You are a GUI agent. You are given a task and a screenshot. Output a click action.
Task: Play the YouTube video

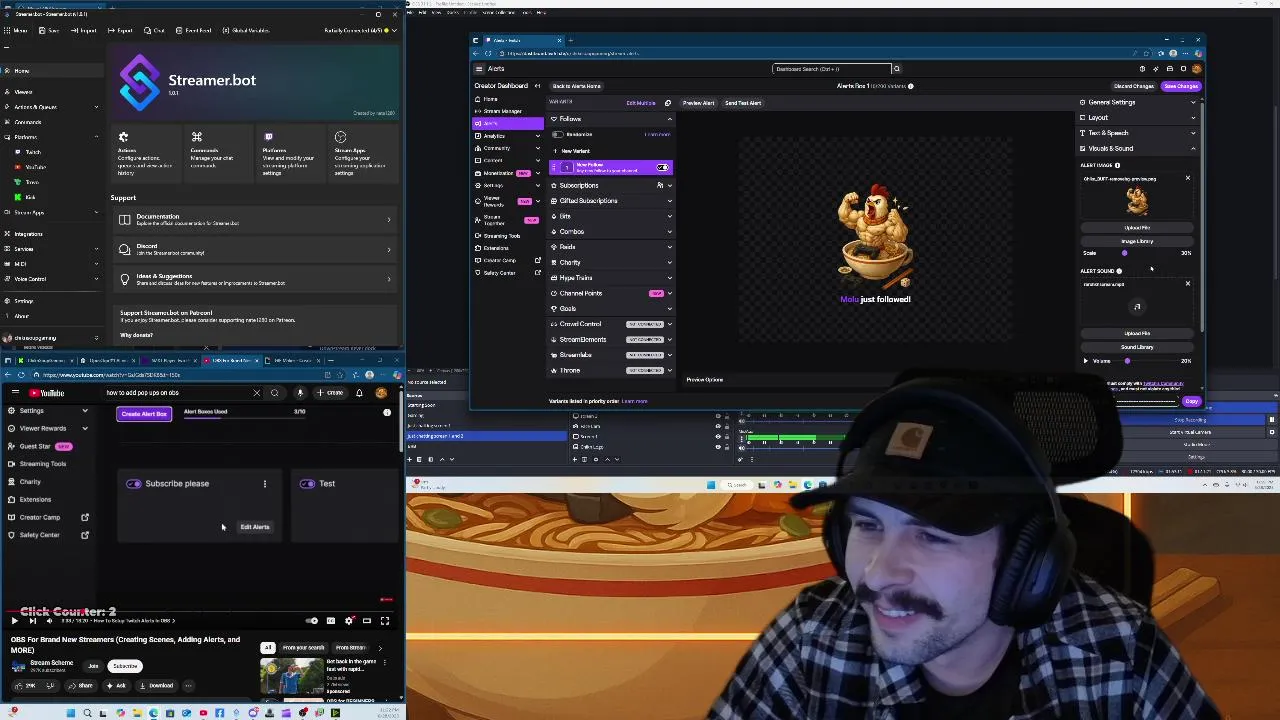pos(14,621)
